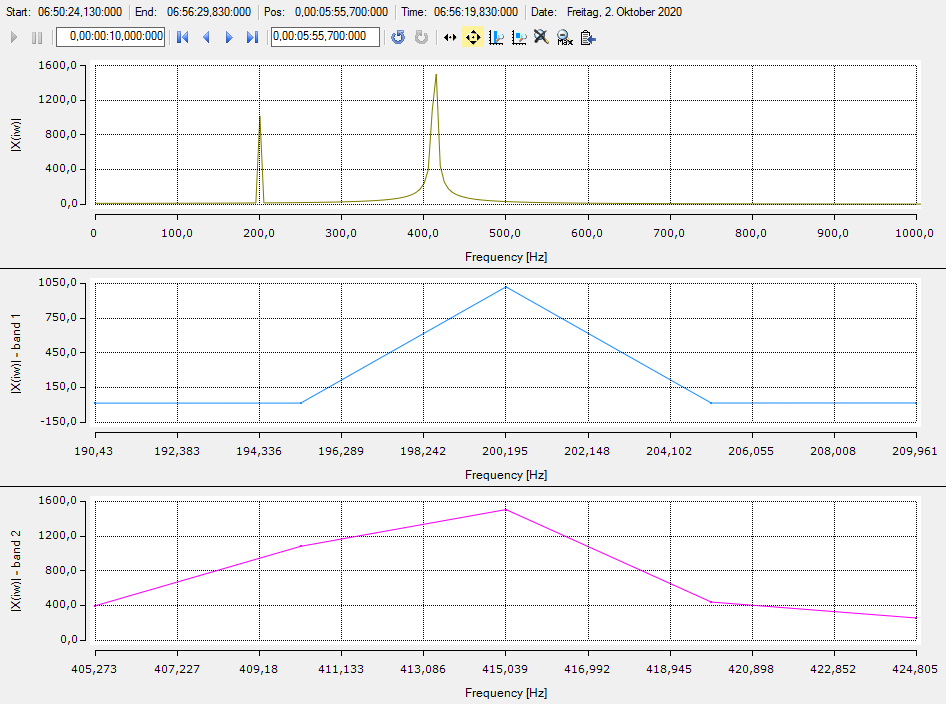Screen dimensions: 946x704
Task: Click the date Freitag, 2. Oktober 2020
Action: tap(624, 12)
